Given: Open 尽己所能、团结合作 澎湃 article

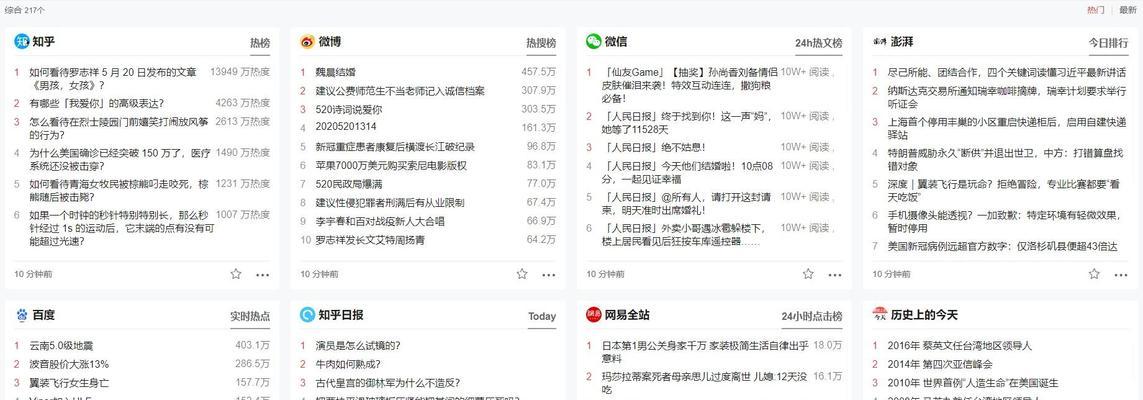Looking at the screenshot, I should point(1006,72).
